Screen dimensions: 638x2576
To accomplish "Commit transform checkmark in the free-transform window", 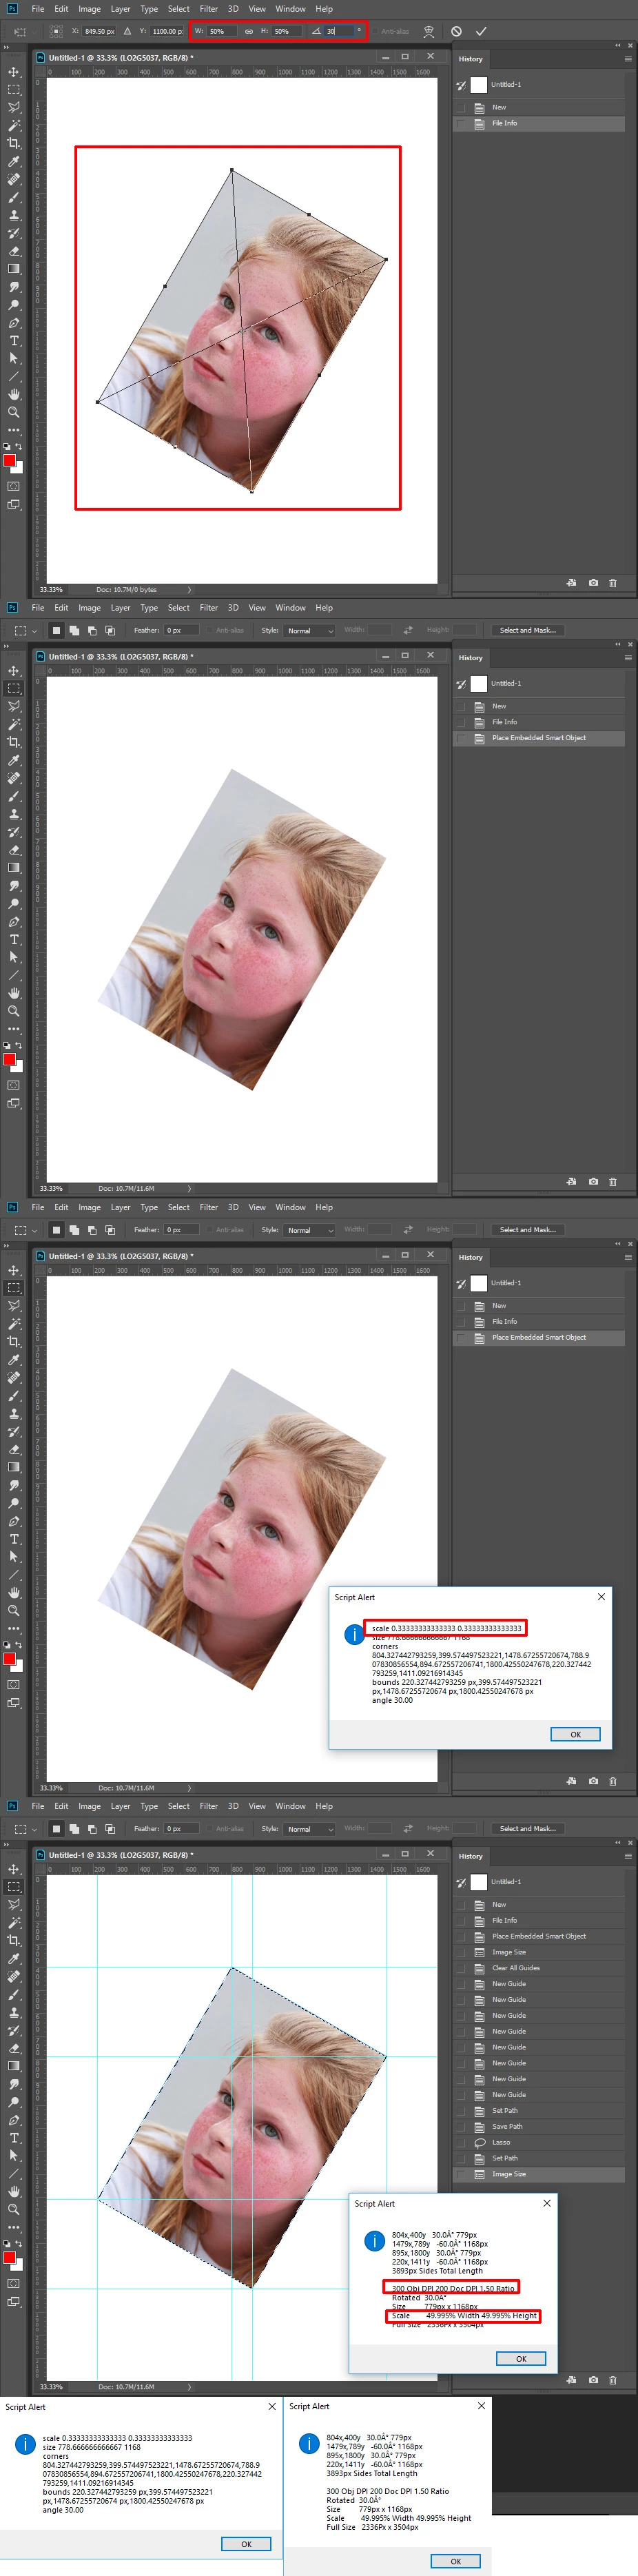I will coord(481,31).
